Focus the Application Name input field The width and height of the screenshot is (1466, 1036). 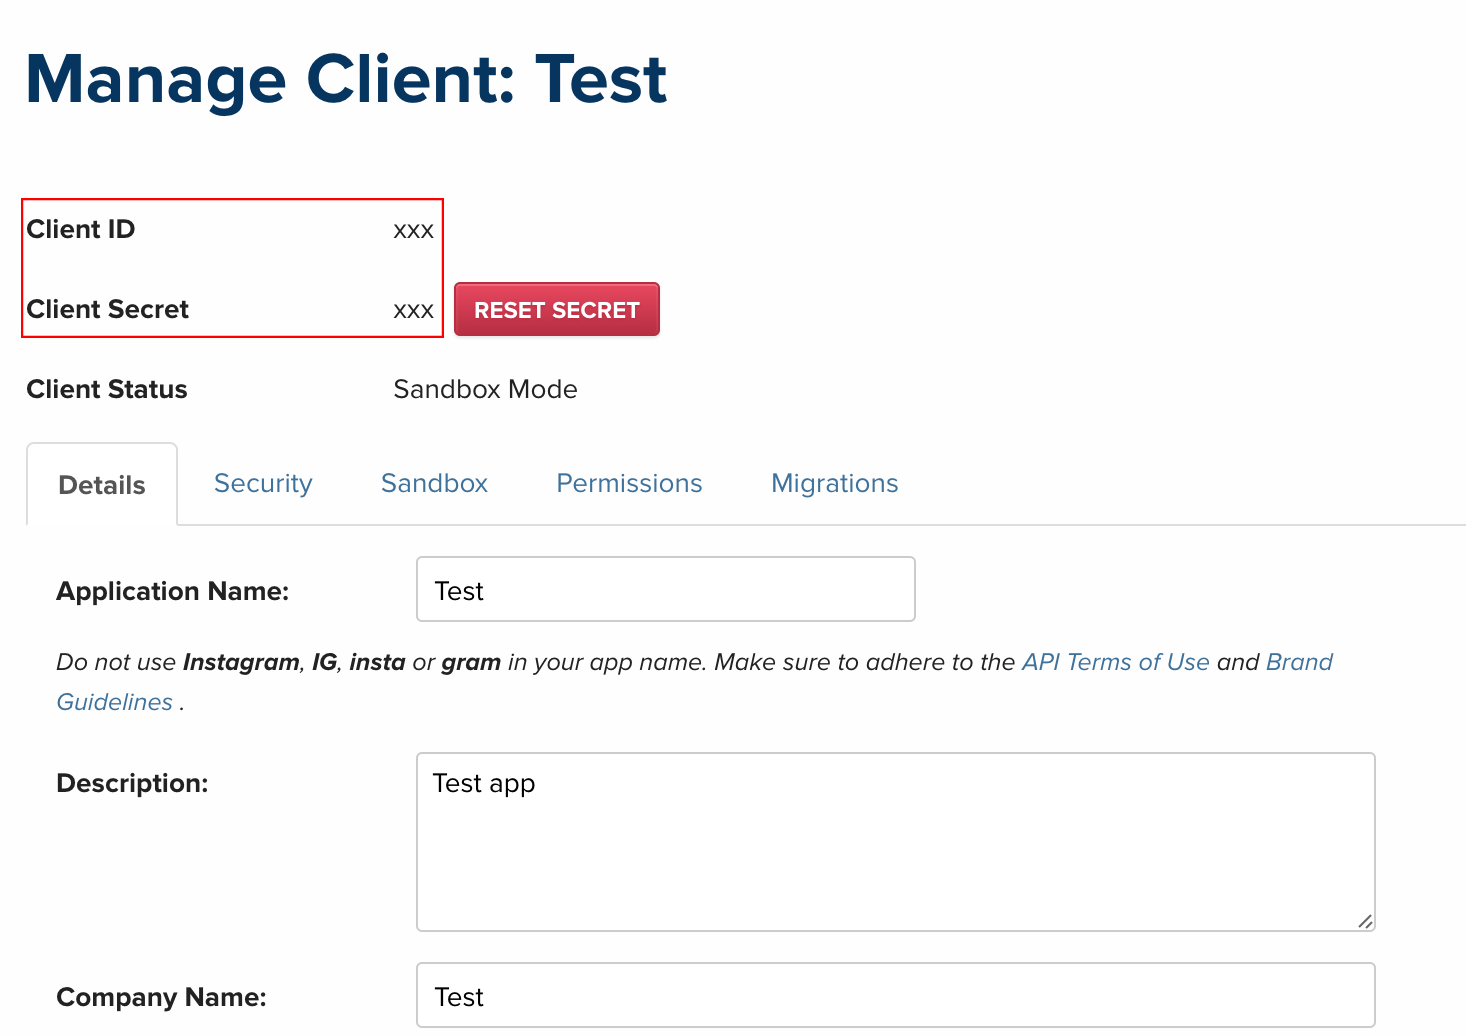tap(665, 590)
